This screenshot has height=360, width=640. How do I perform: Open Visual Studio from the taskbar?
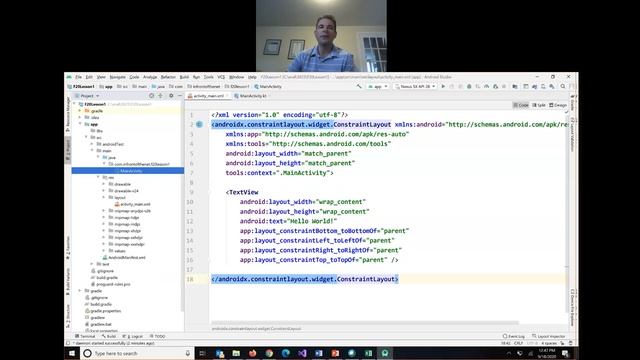coord(302,353)
